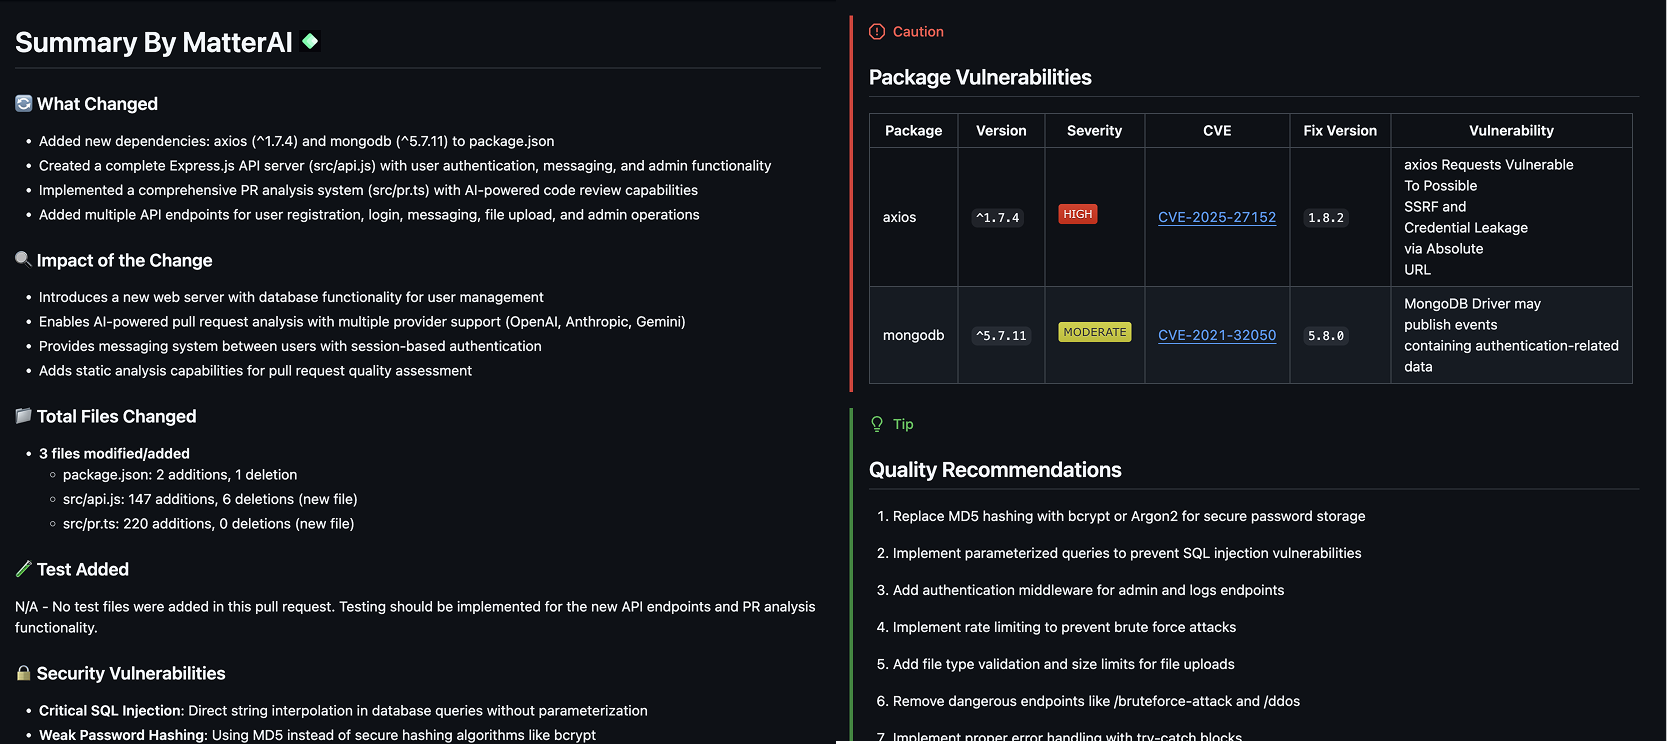Click the mongodb package cell

pyautogui.click(x=913, y=335)
